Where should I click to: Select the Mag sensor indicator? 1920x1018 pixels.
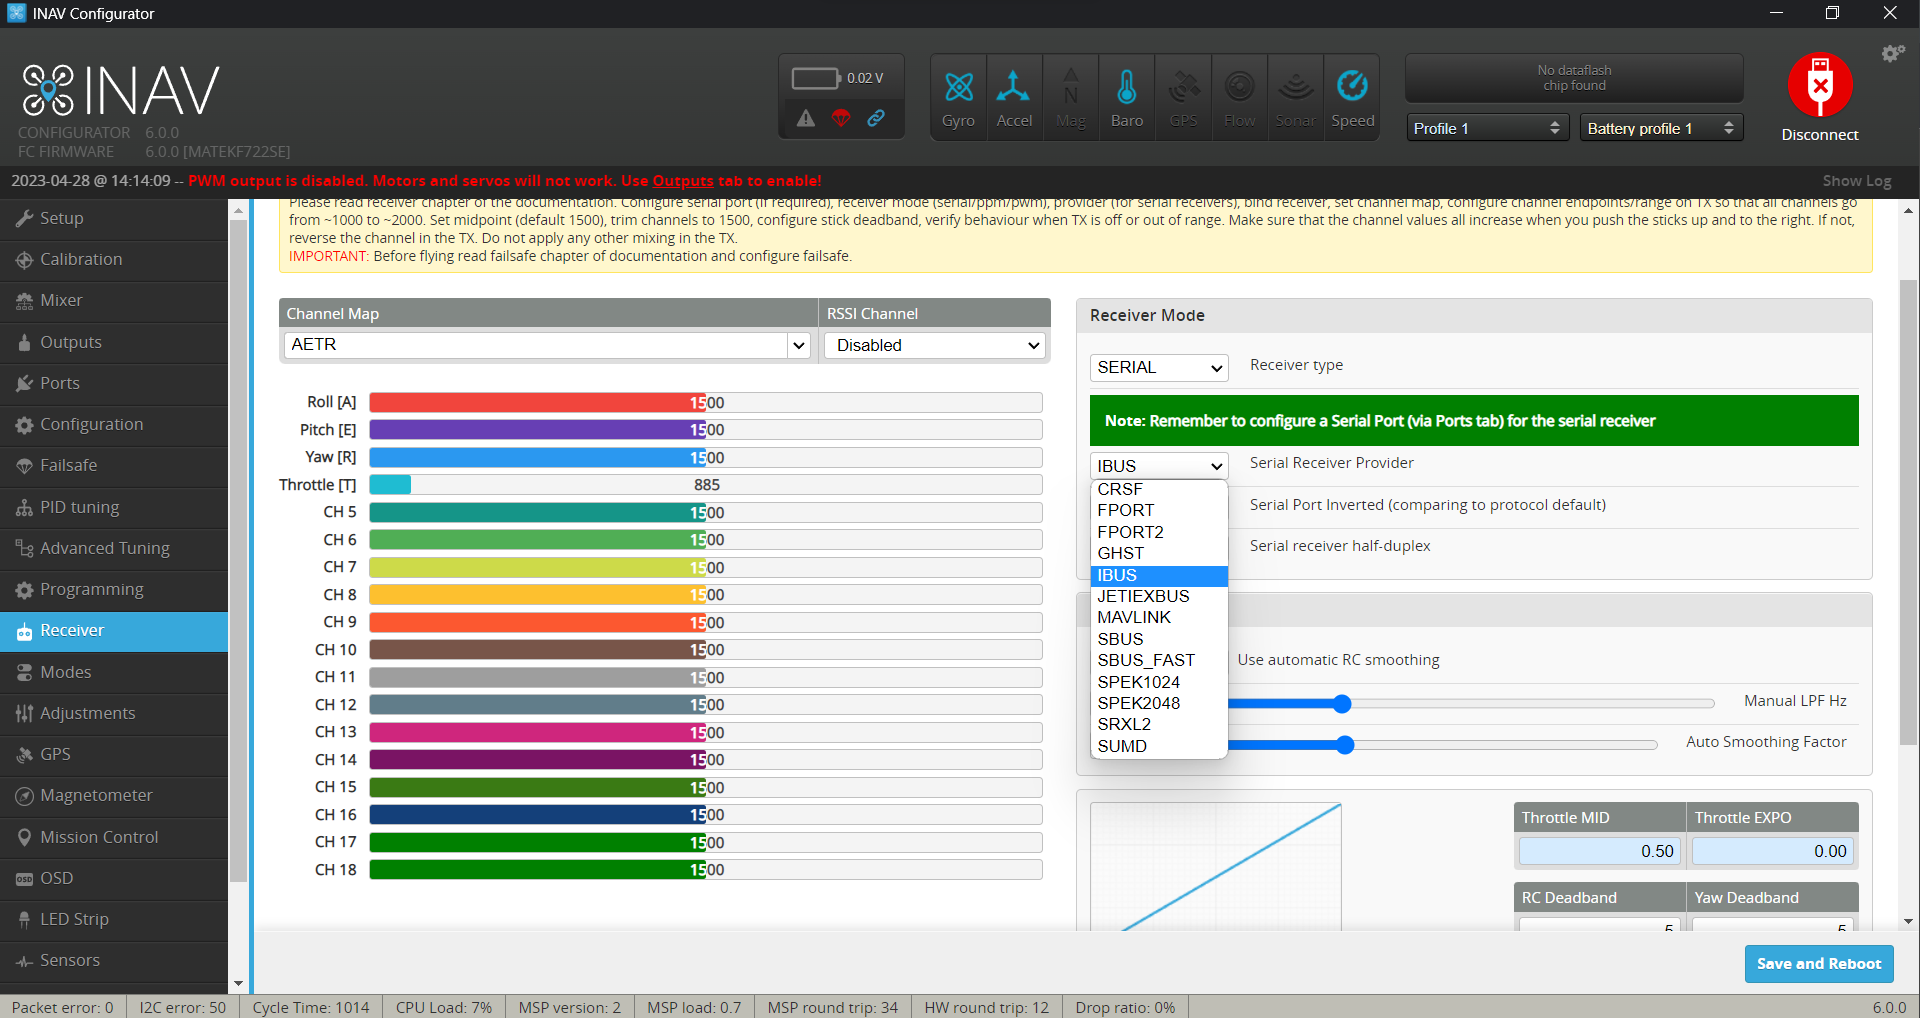click(x=1070, y=95)
